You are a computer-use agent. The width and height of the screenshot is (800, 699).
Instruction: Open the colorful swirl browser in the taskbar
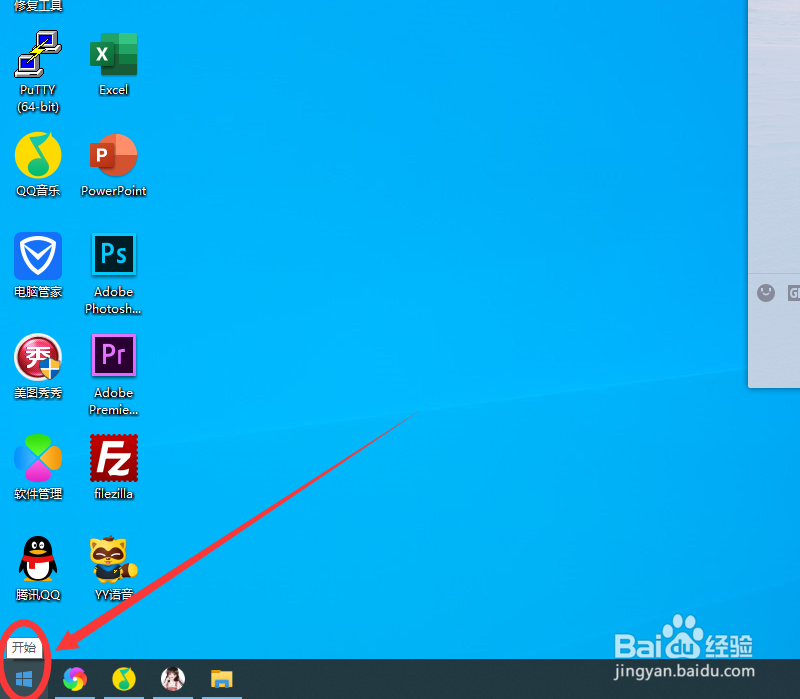click(74, 679)
